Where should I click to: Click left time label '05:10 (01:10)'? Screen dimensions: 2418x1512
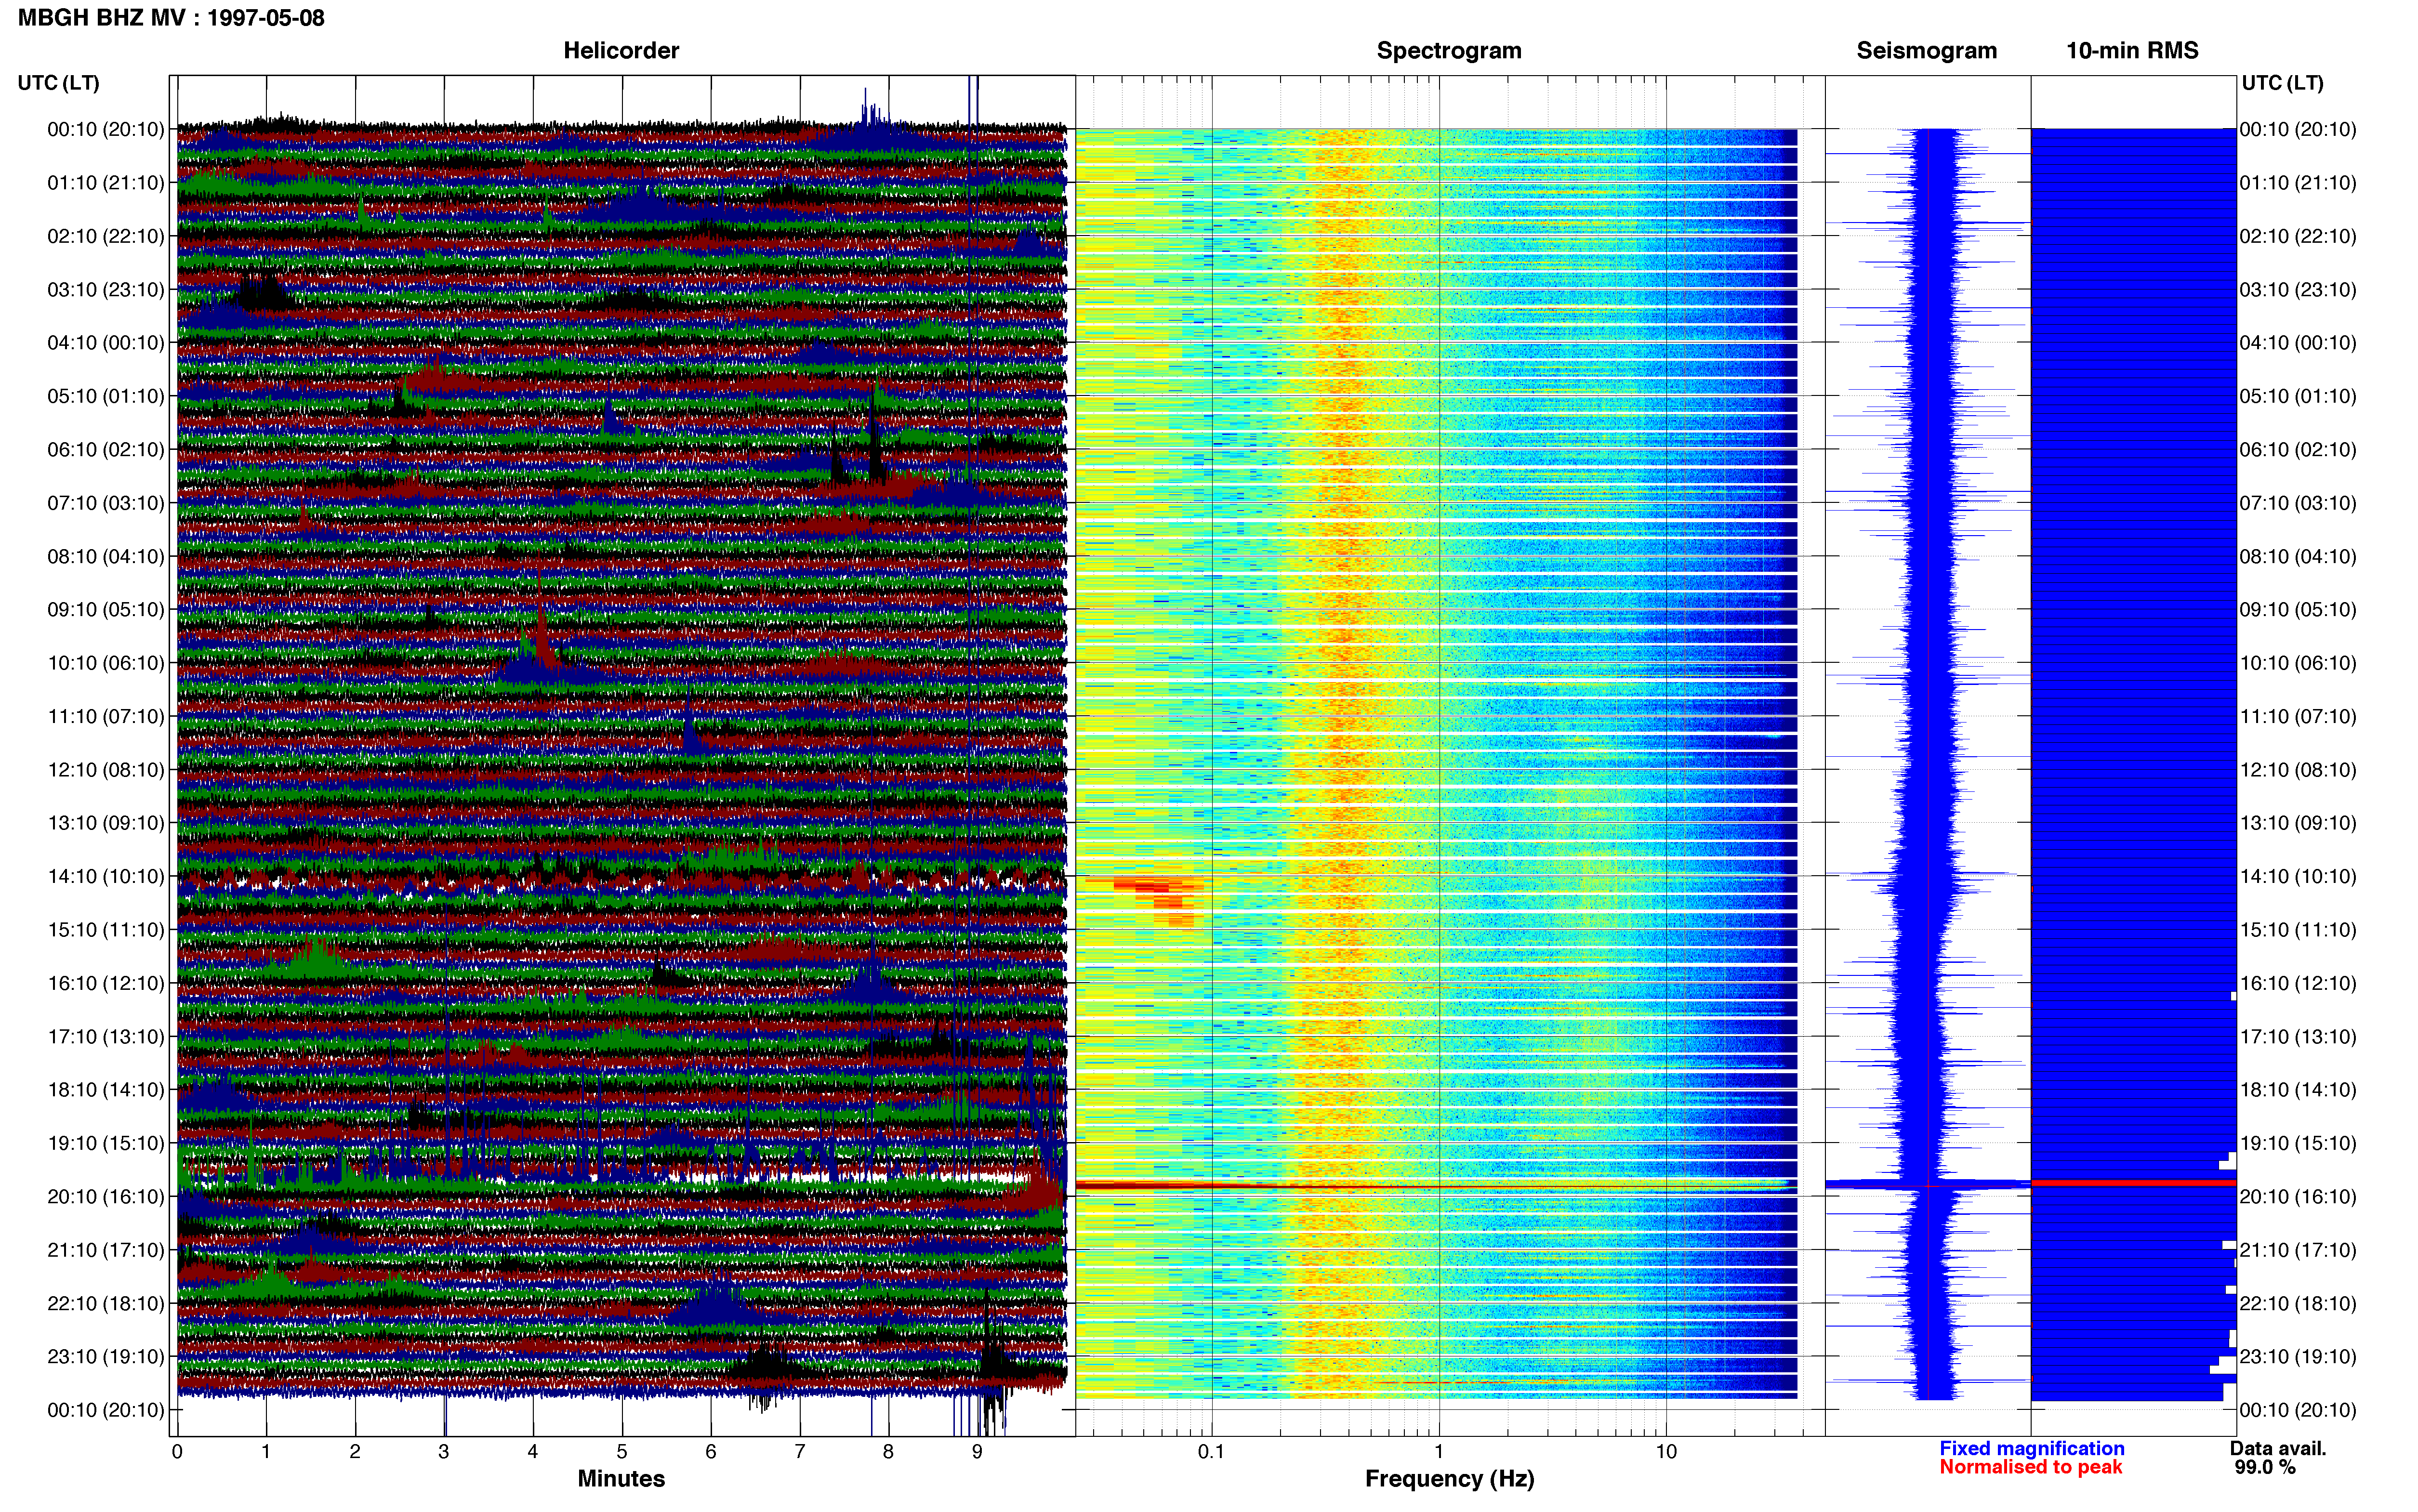pos(106,396)
